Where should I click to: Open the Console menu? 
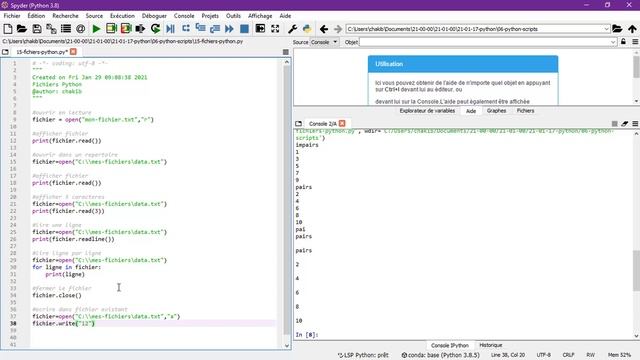pos(184,16)
